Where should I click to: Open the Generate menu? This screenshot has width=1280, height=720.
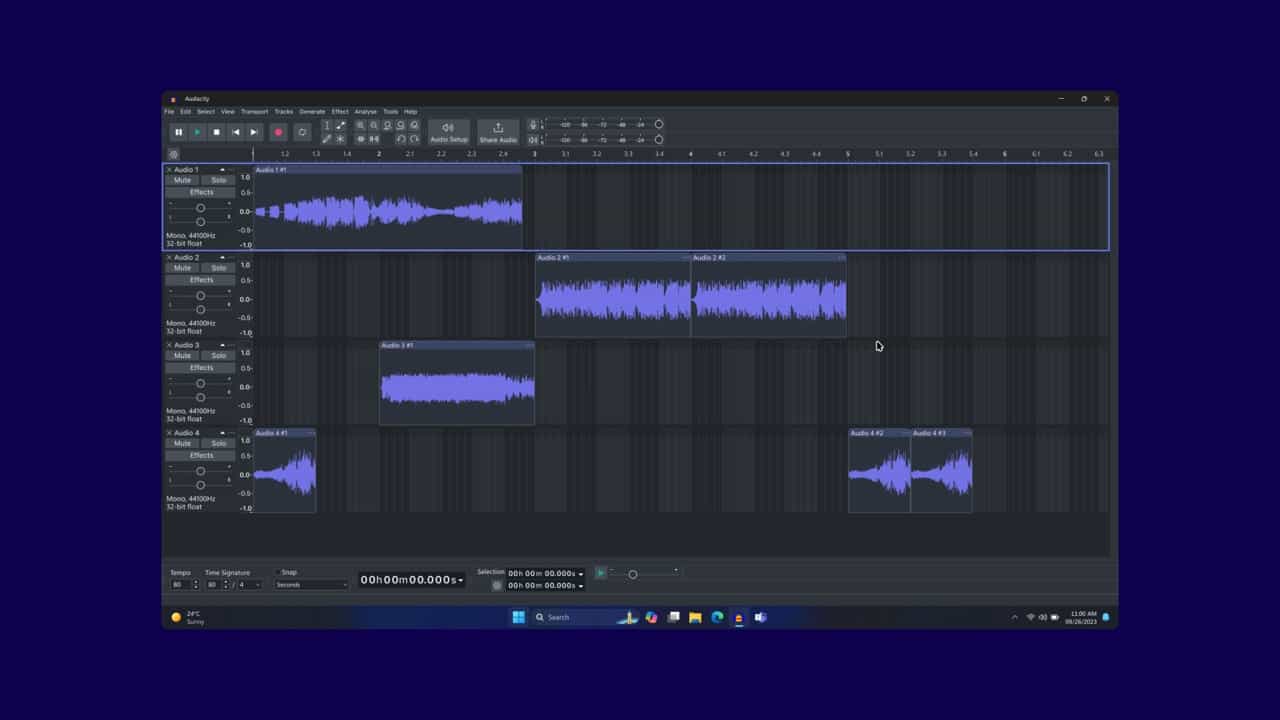tap(312, 112)
